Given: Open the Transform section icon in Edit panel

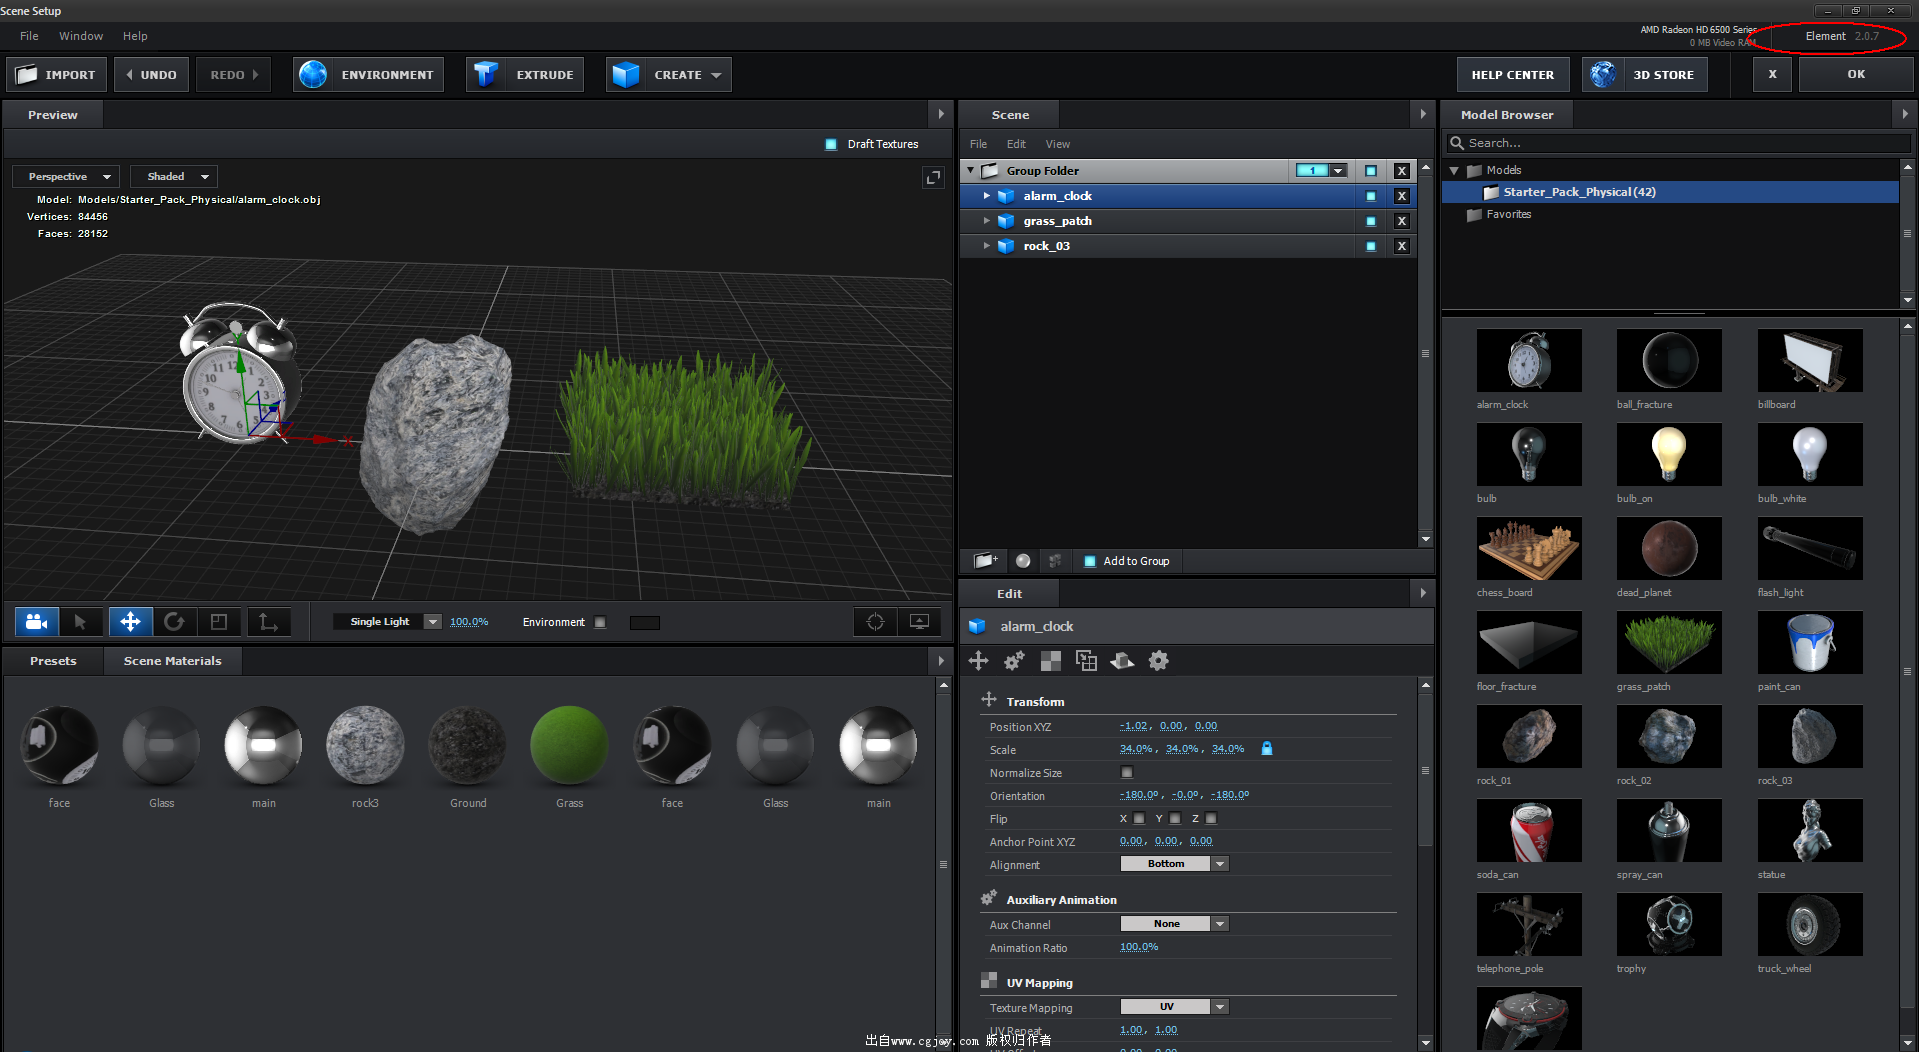Looking at the screenshot, I should pos(979,660).
